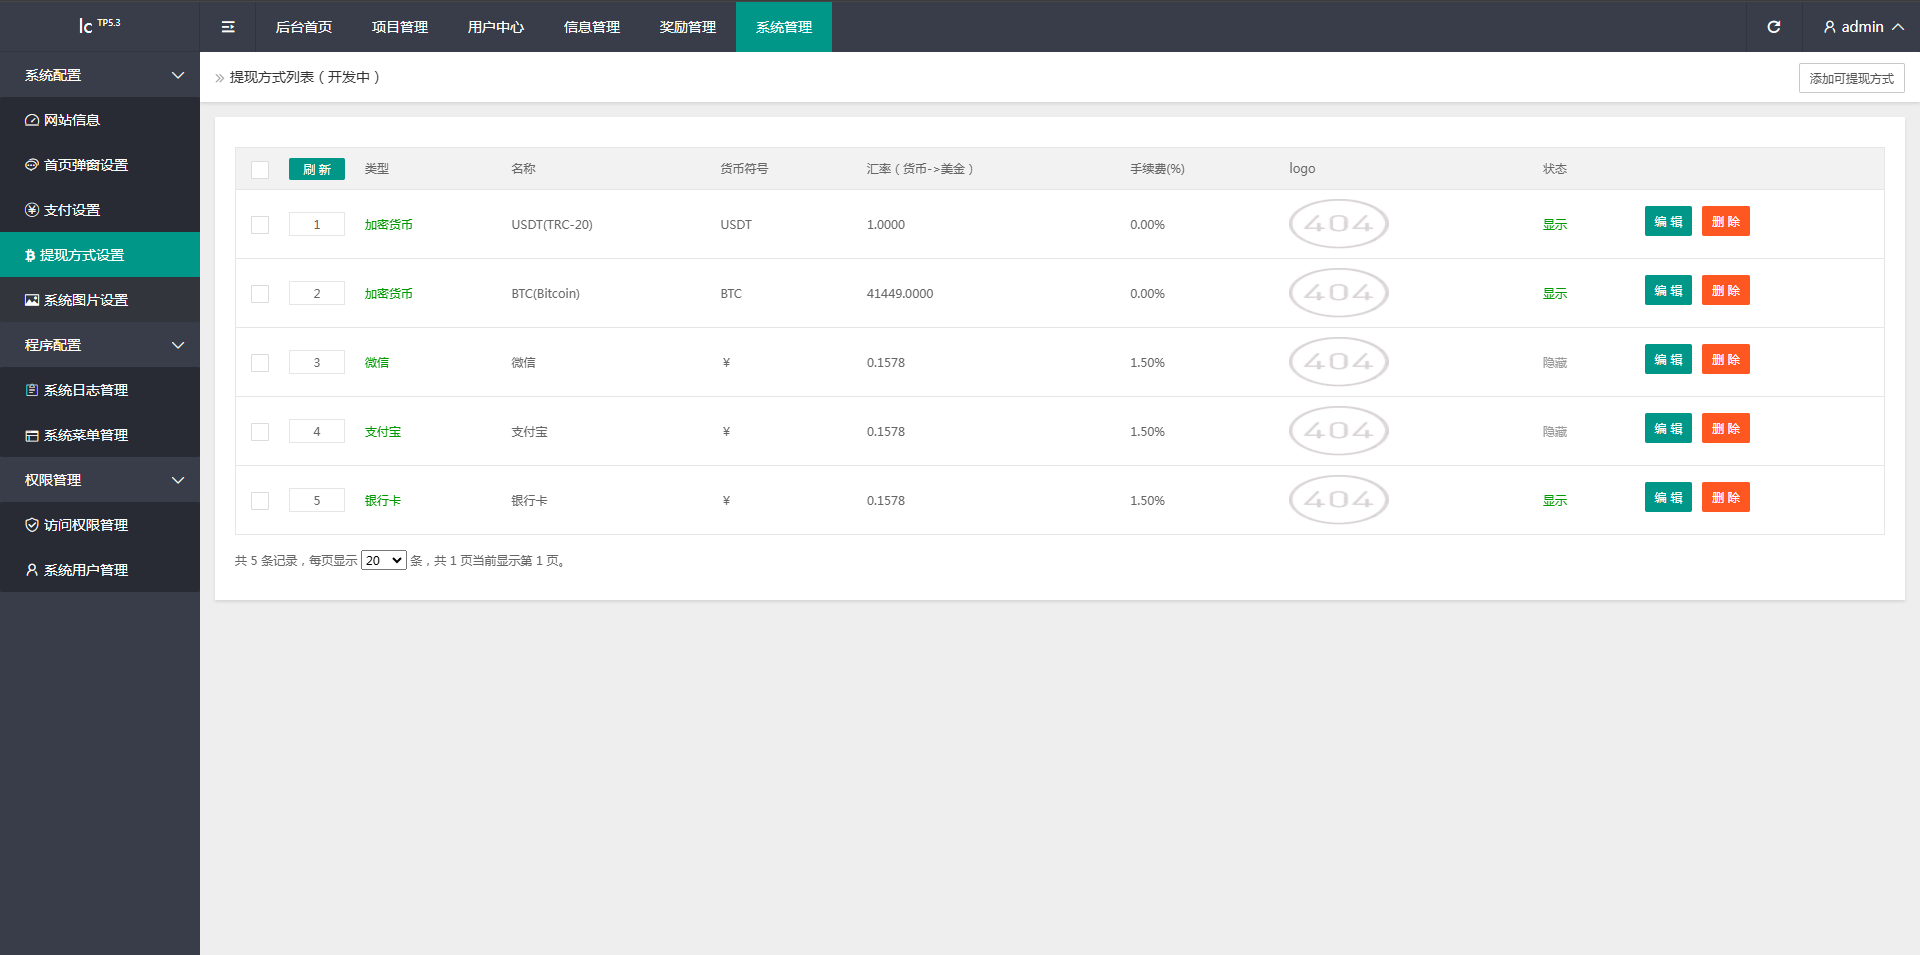Click 添加可提现方式 button
The width and height of the screenshot is (1920, 955).
[x=1851, y=78]
